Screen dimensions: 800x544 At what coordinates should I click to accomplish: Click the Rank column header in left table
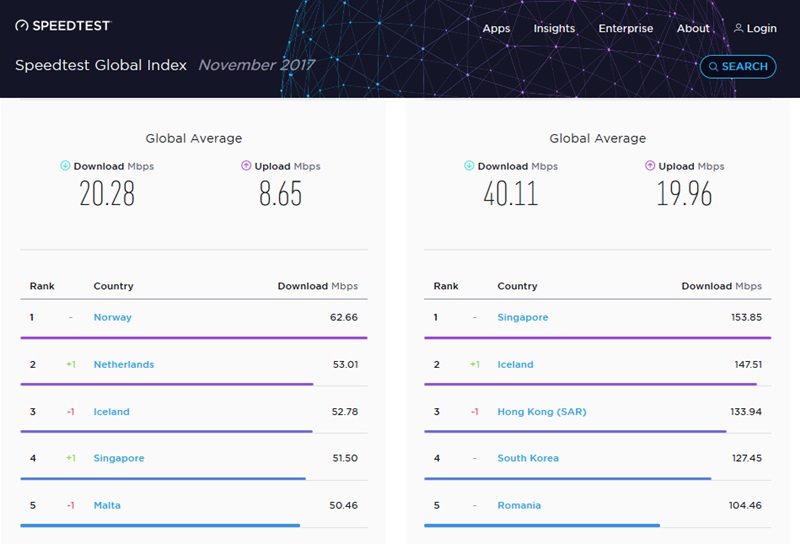tap(42, 286)
